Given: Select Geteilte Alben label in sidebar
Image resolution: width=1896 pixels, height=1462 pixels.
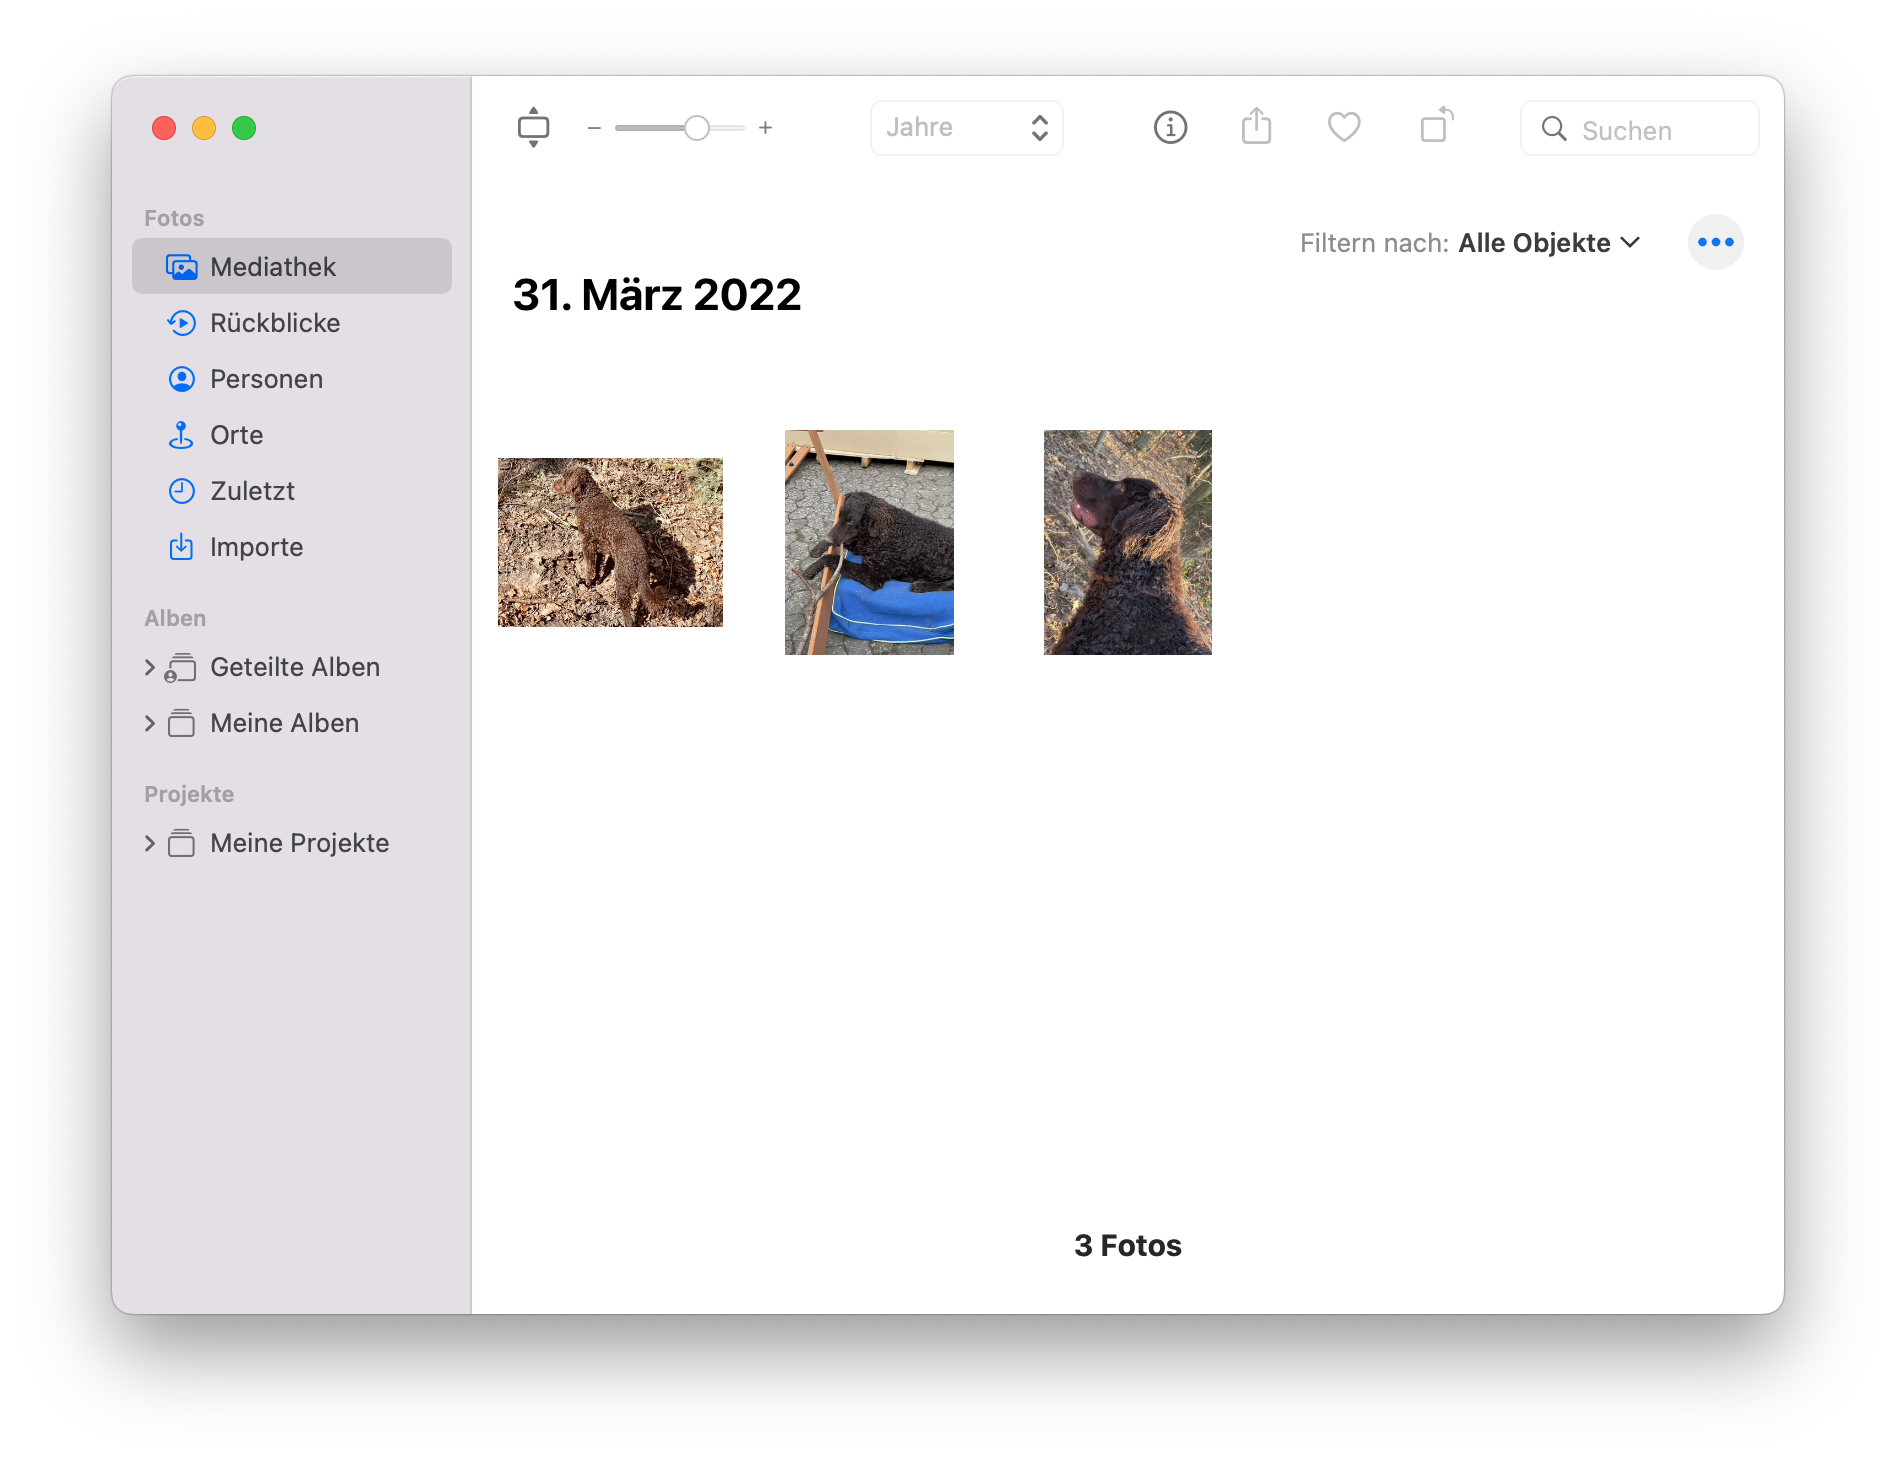Looking at the screenshot, I should pos(295,667).
